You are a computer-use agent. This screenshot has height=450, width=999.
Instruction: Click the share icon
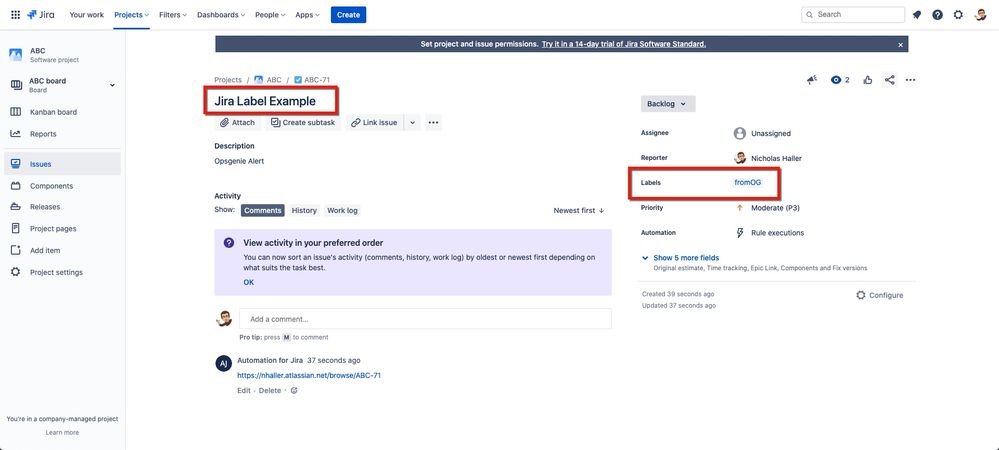[889, 80]
